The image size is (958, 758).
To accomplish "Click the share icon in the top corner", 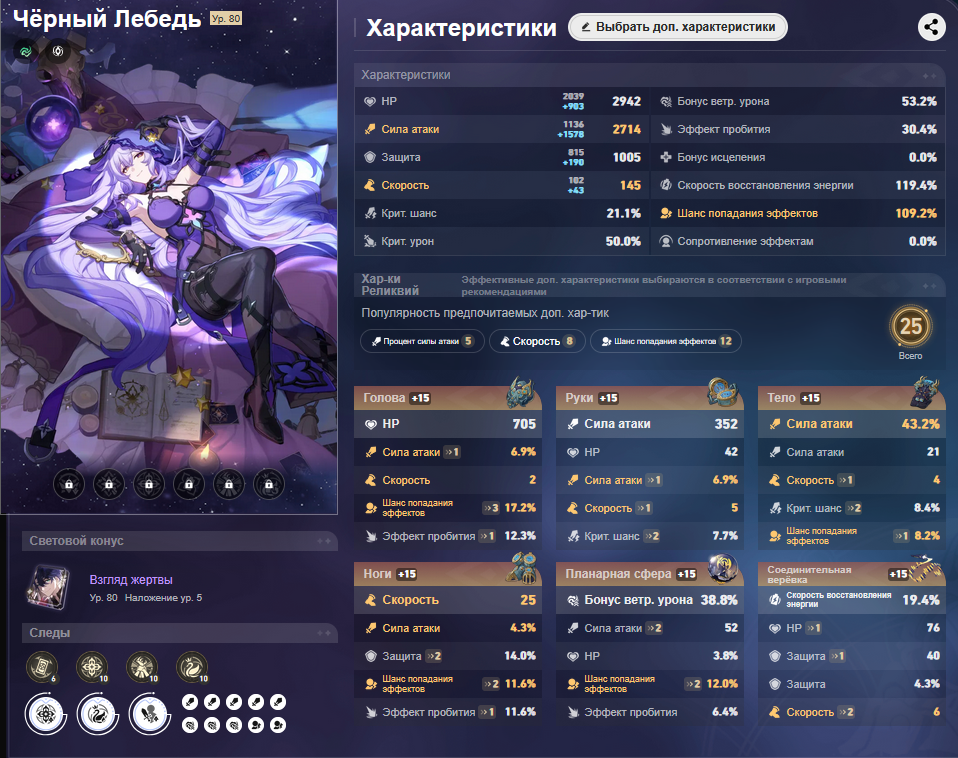I will (931, 27).
